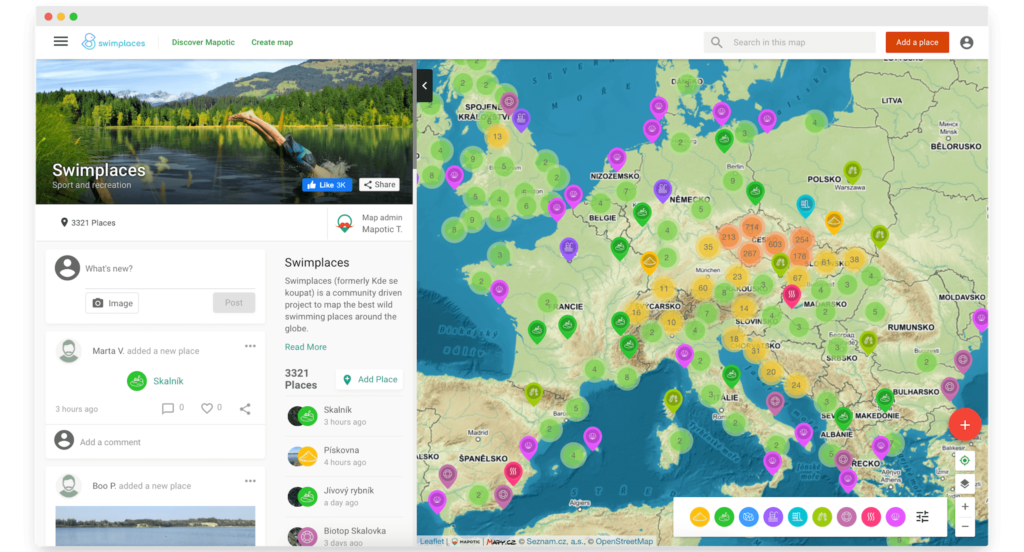Click the Post button
Image resolution: width=1024 pixels, height=552 pixels.
234,302
